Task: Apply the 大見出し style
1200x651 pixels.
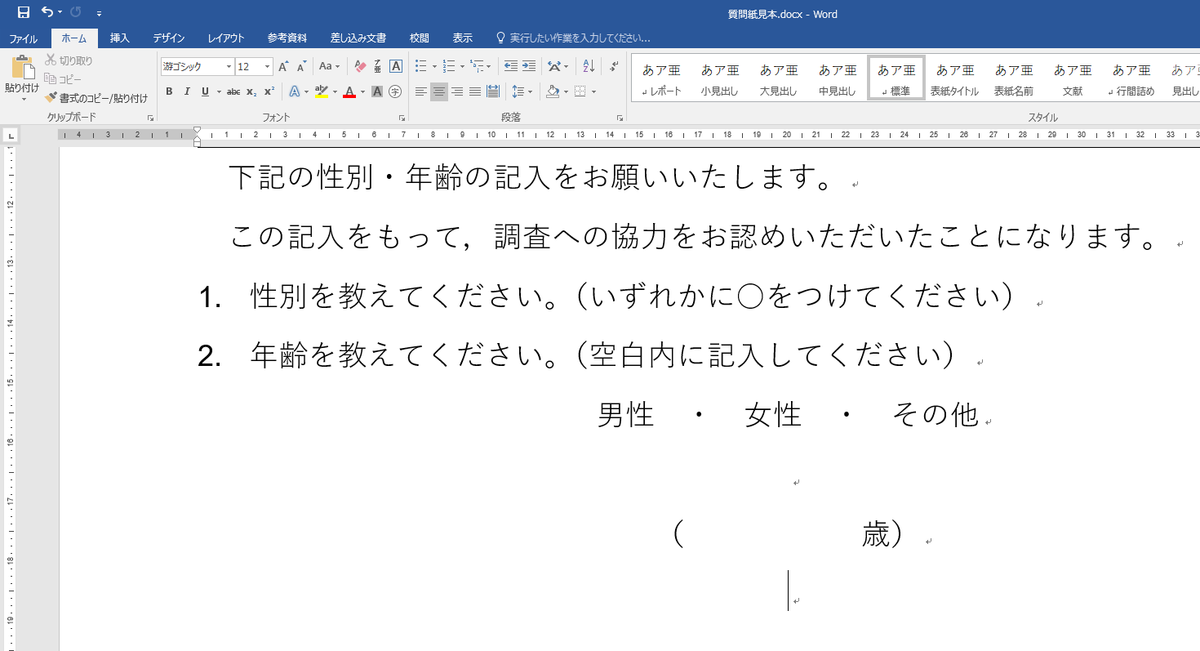Action: click(779, 79)
